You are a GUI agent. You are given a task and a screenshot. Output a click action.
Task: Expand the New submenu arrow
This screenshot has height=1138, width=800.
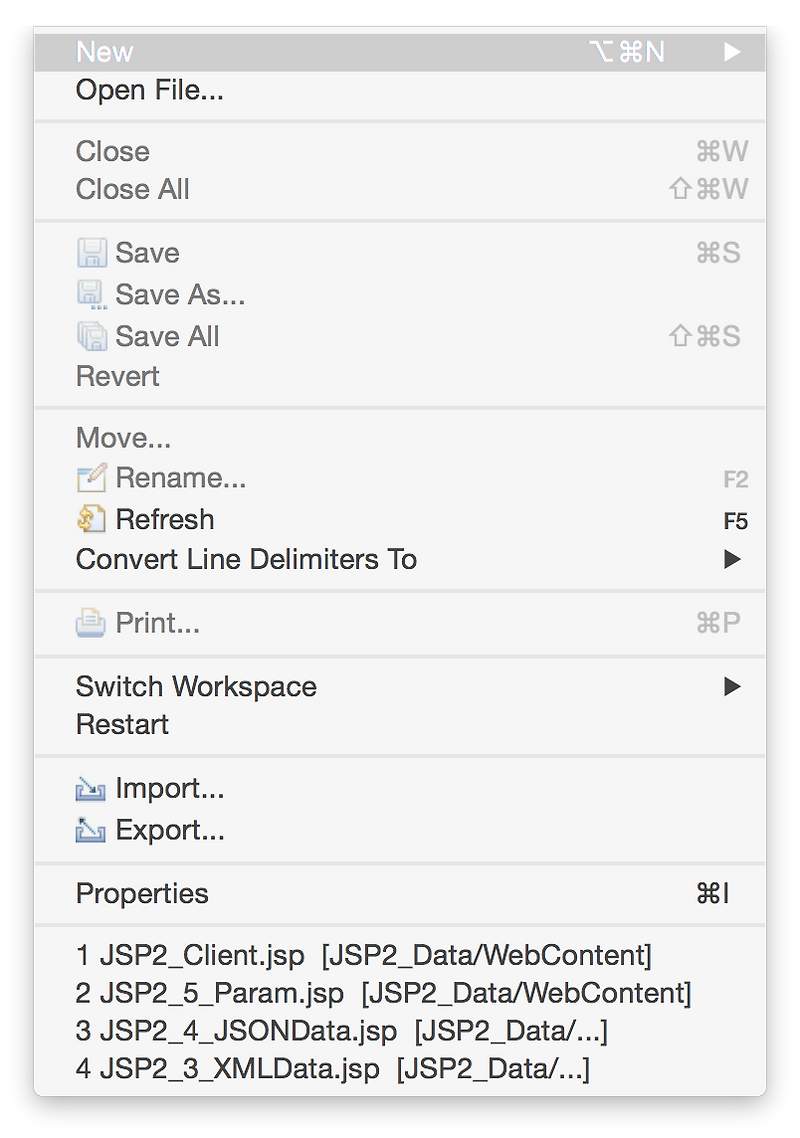pyautogui.click(x=733, y=52)
